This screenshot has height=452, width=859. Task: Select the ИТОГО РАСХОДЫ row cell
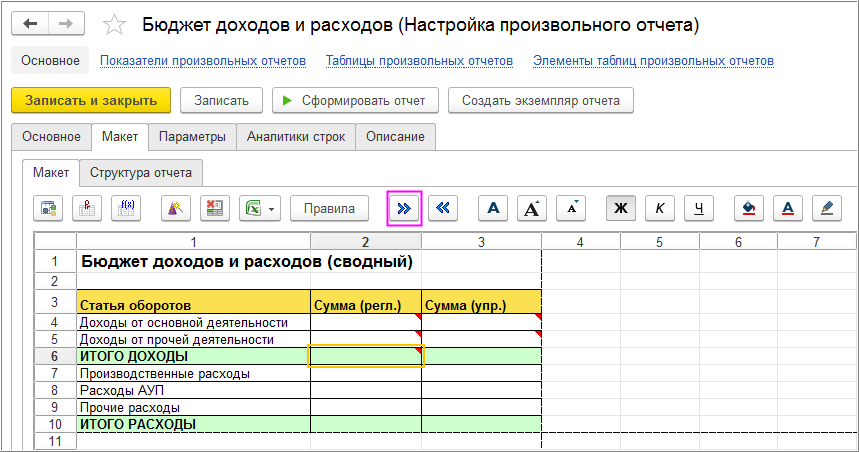point(193,424)
